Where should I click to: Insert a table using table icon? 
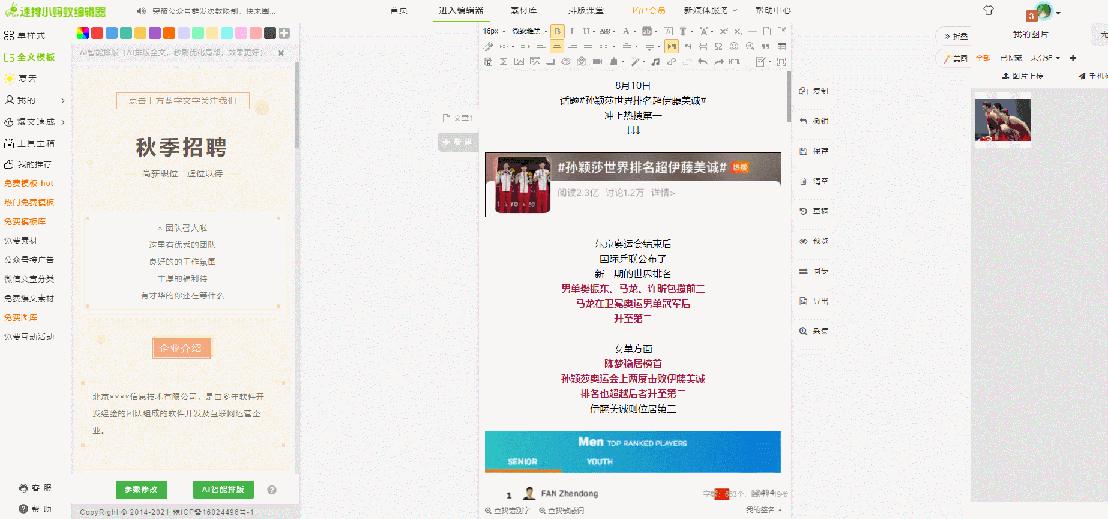pos(782,46)
